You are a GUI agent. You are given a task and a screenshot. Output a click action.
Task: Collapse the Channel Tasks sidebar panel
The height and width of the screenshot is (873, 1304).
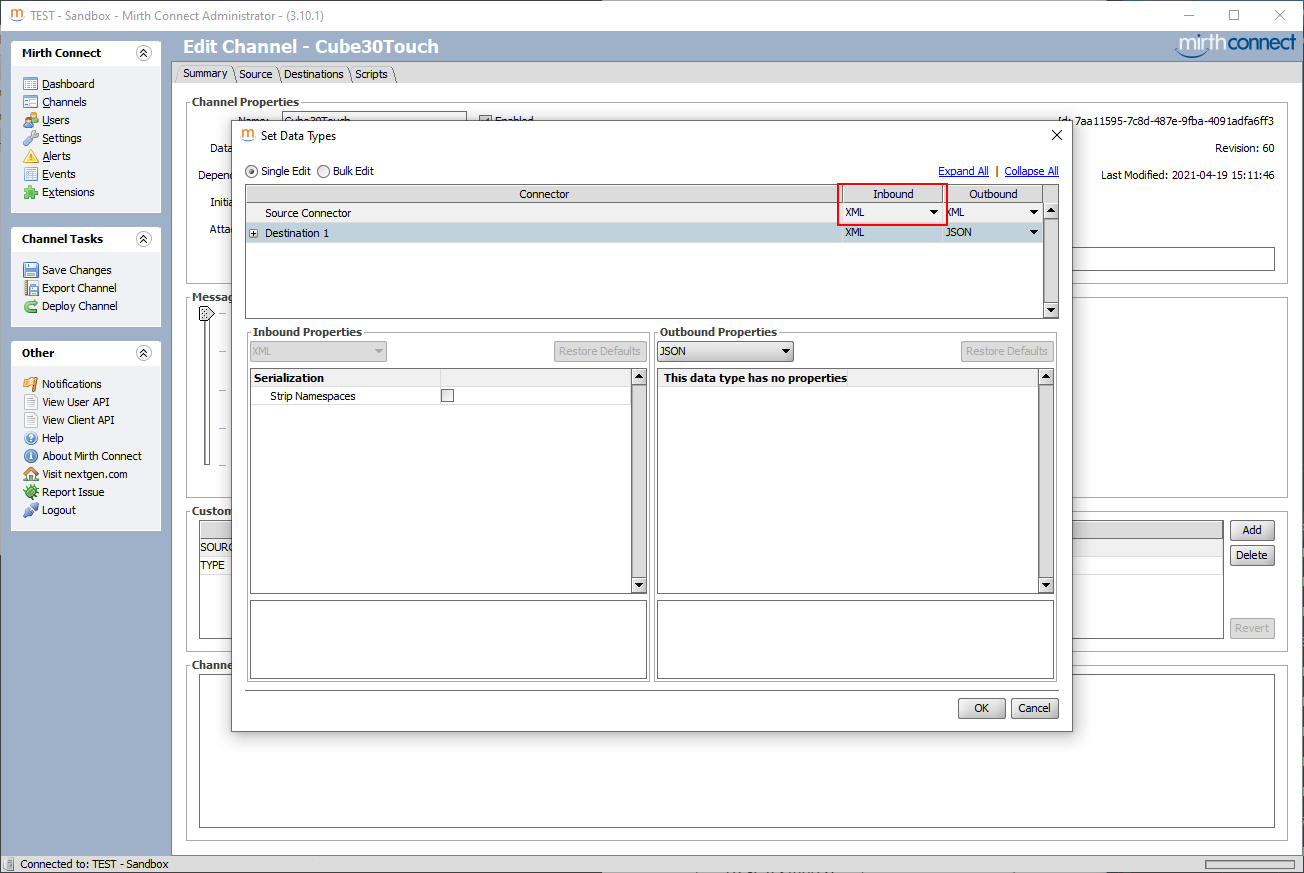144,239
